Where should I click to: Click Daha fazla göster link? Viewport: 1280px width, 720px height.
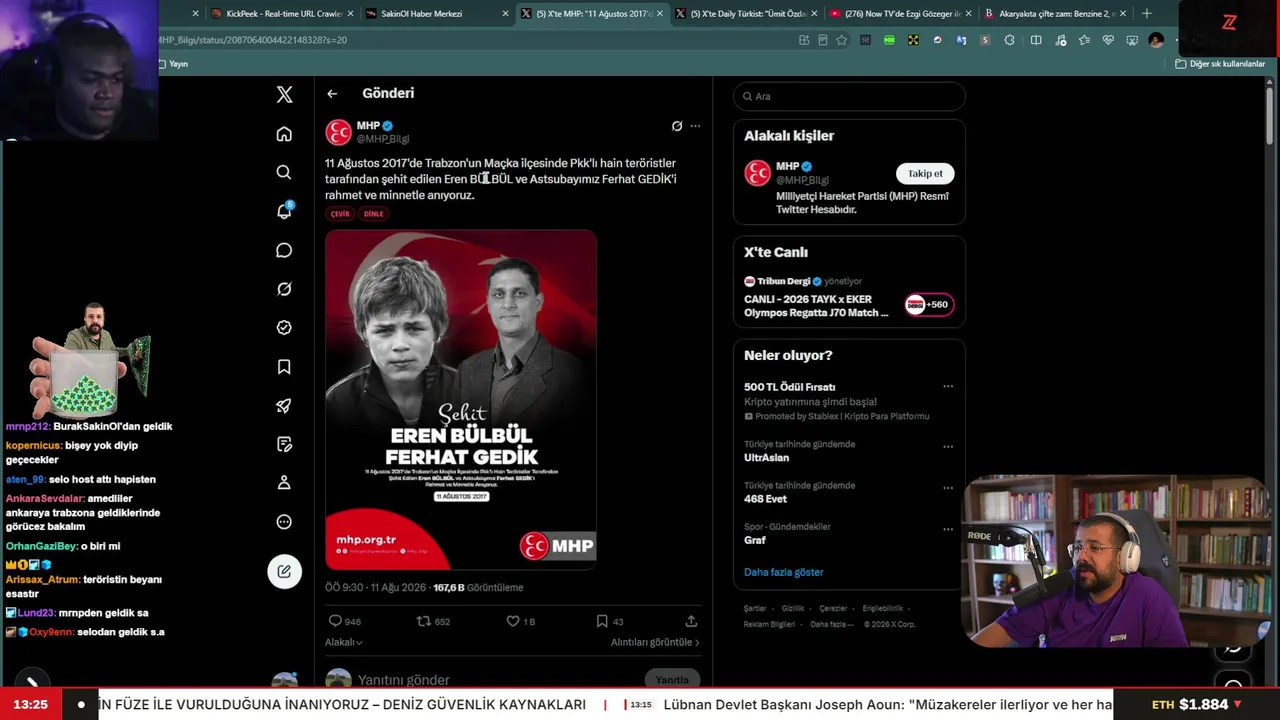(784, 572)
